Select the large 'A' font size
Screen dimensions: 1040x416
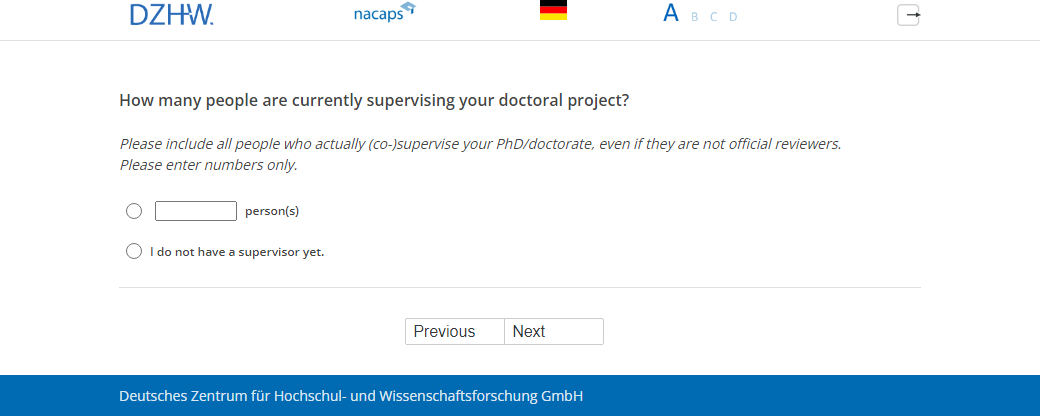tap(671, 14)
